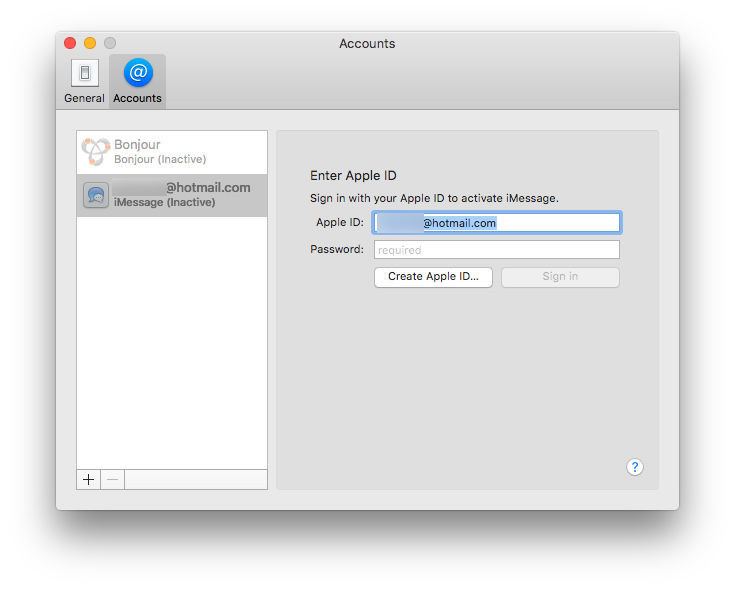Open help with the question mark button
The width and height of the screenshot is (735, 590).
click(634, 467)
